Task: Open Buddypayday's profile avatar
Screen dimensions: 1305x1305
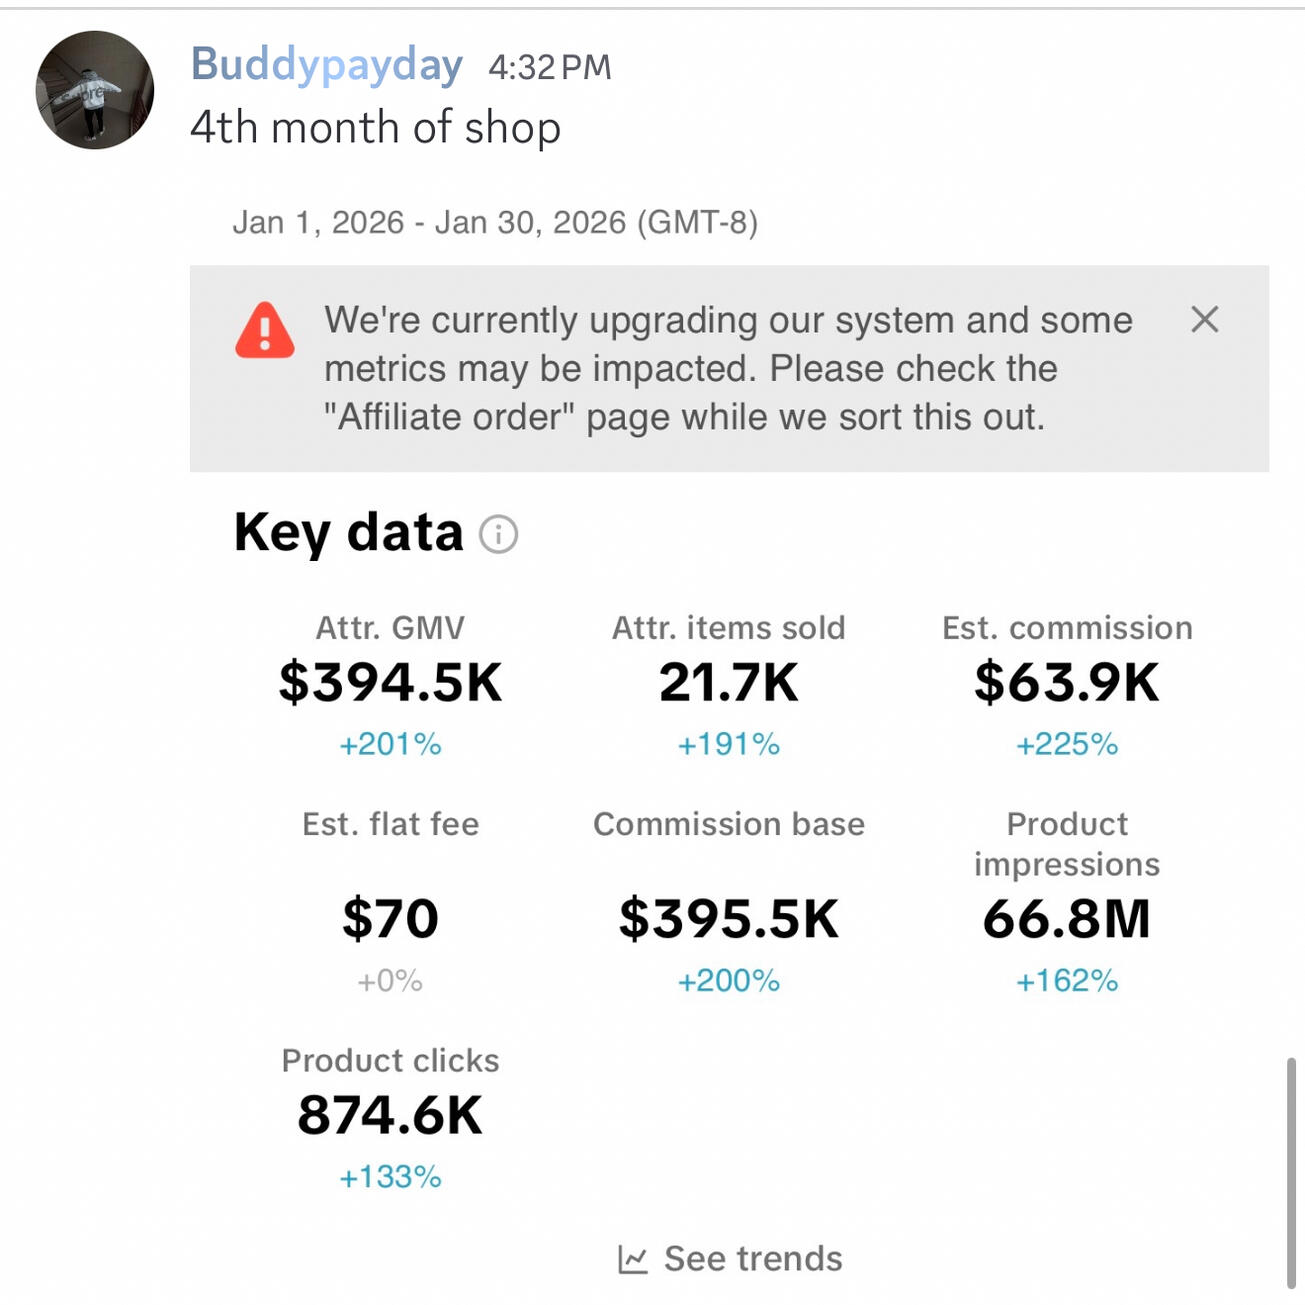Action: (95, 90)
